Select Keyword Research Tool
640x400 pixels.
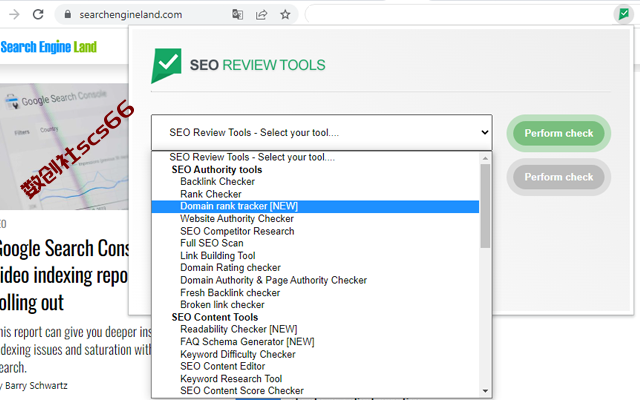315,379
